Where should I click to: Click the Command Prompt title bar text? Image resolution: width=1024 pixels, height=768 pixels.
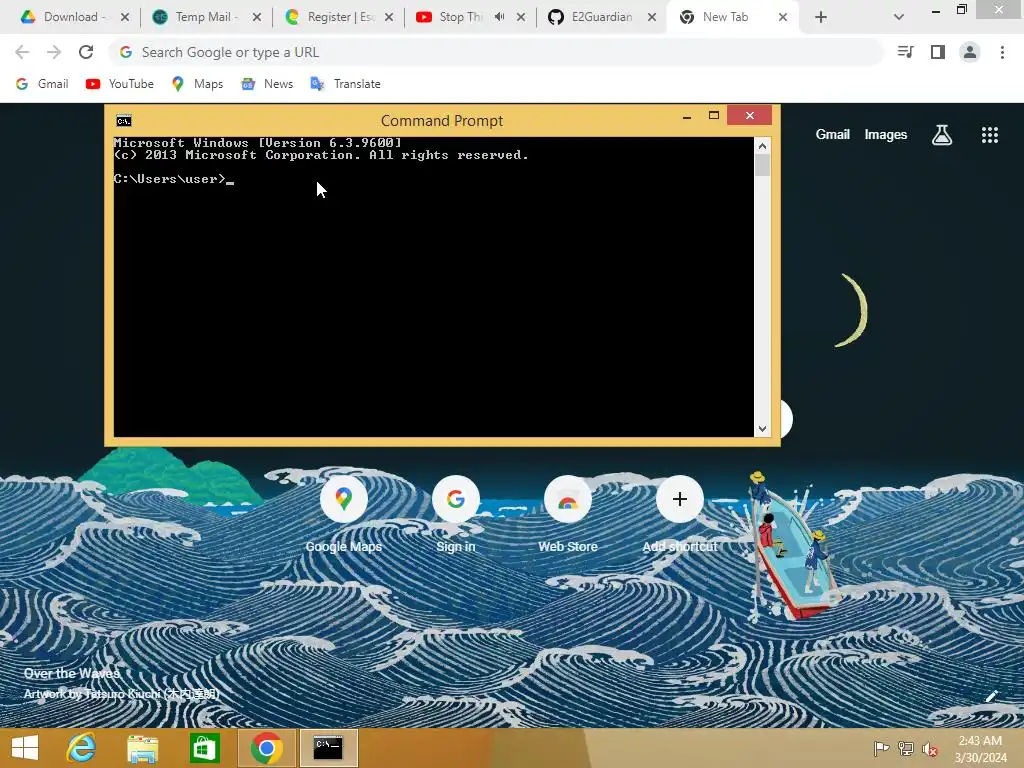tap(441, 121)
